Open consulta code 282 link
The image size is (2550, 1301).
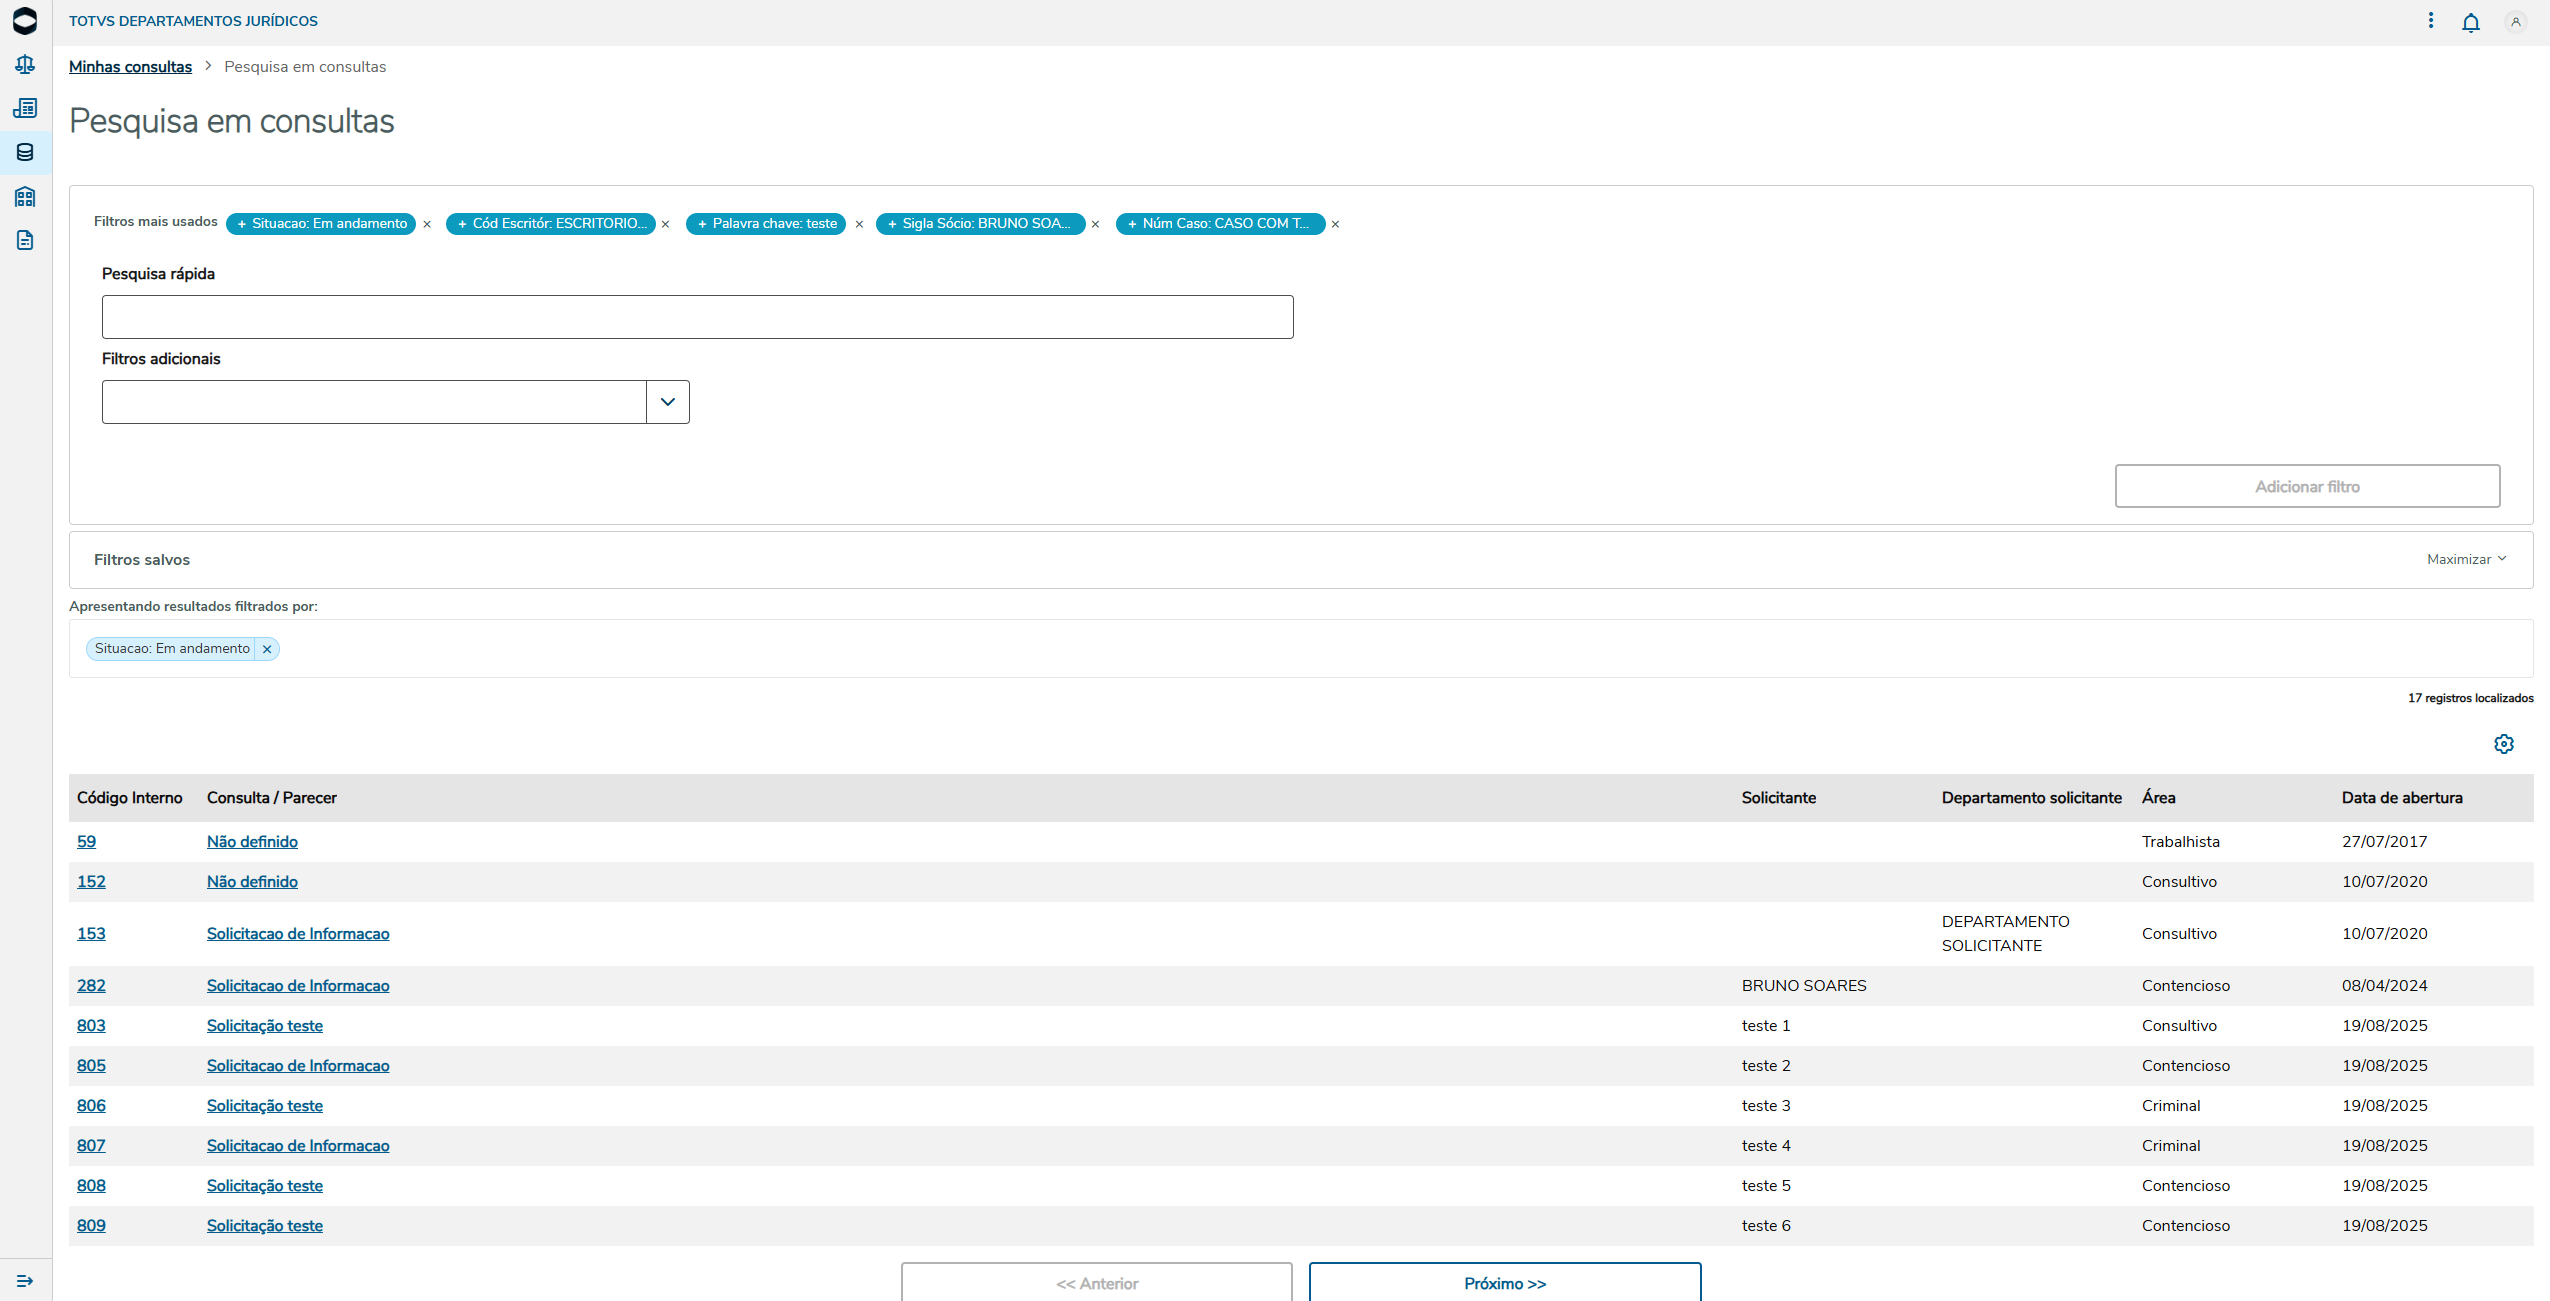[x=91, y=986]
